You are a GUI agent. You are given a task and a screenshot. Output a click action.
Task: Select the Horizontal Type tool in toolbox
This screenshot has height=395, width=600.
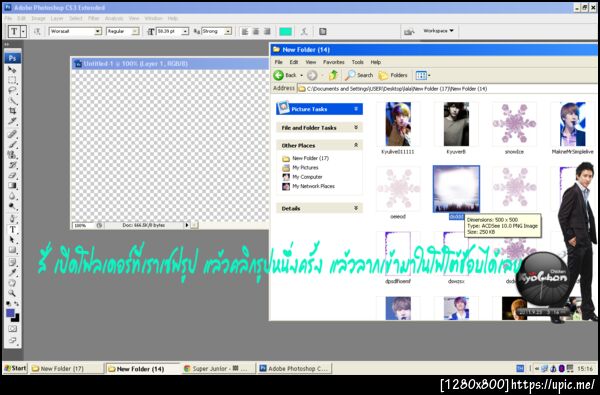[12, 229]
